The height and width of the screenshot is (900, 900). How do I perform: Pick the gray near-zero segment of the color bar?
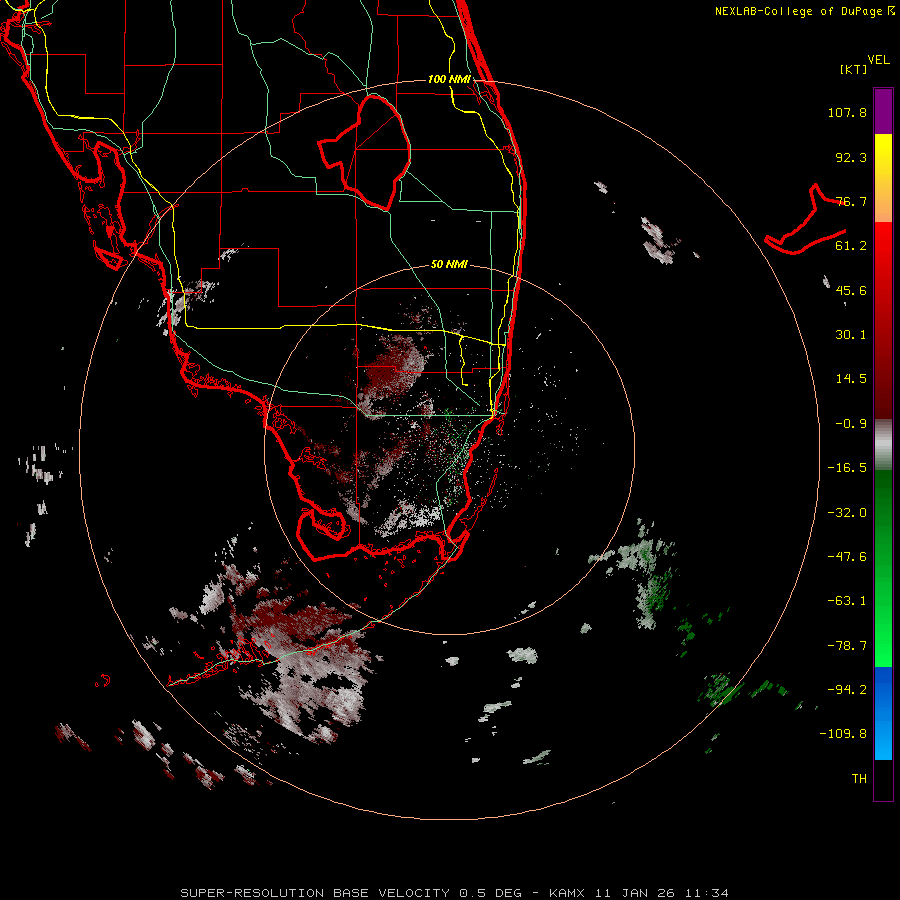[883, 445]
